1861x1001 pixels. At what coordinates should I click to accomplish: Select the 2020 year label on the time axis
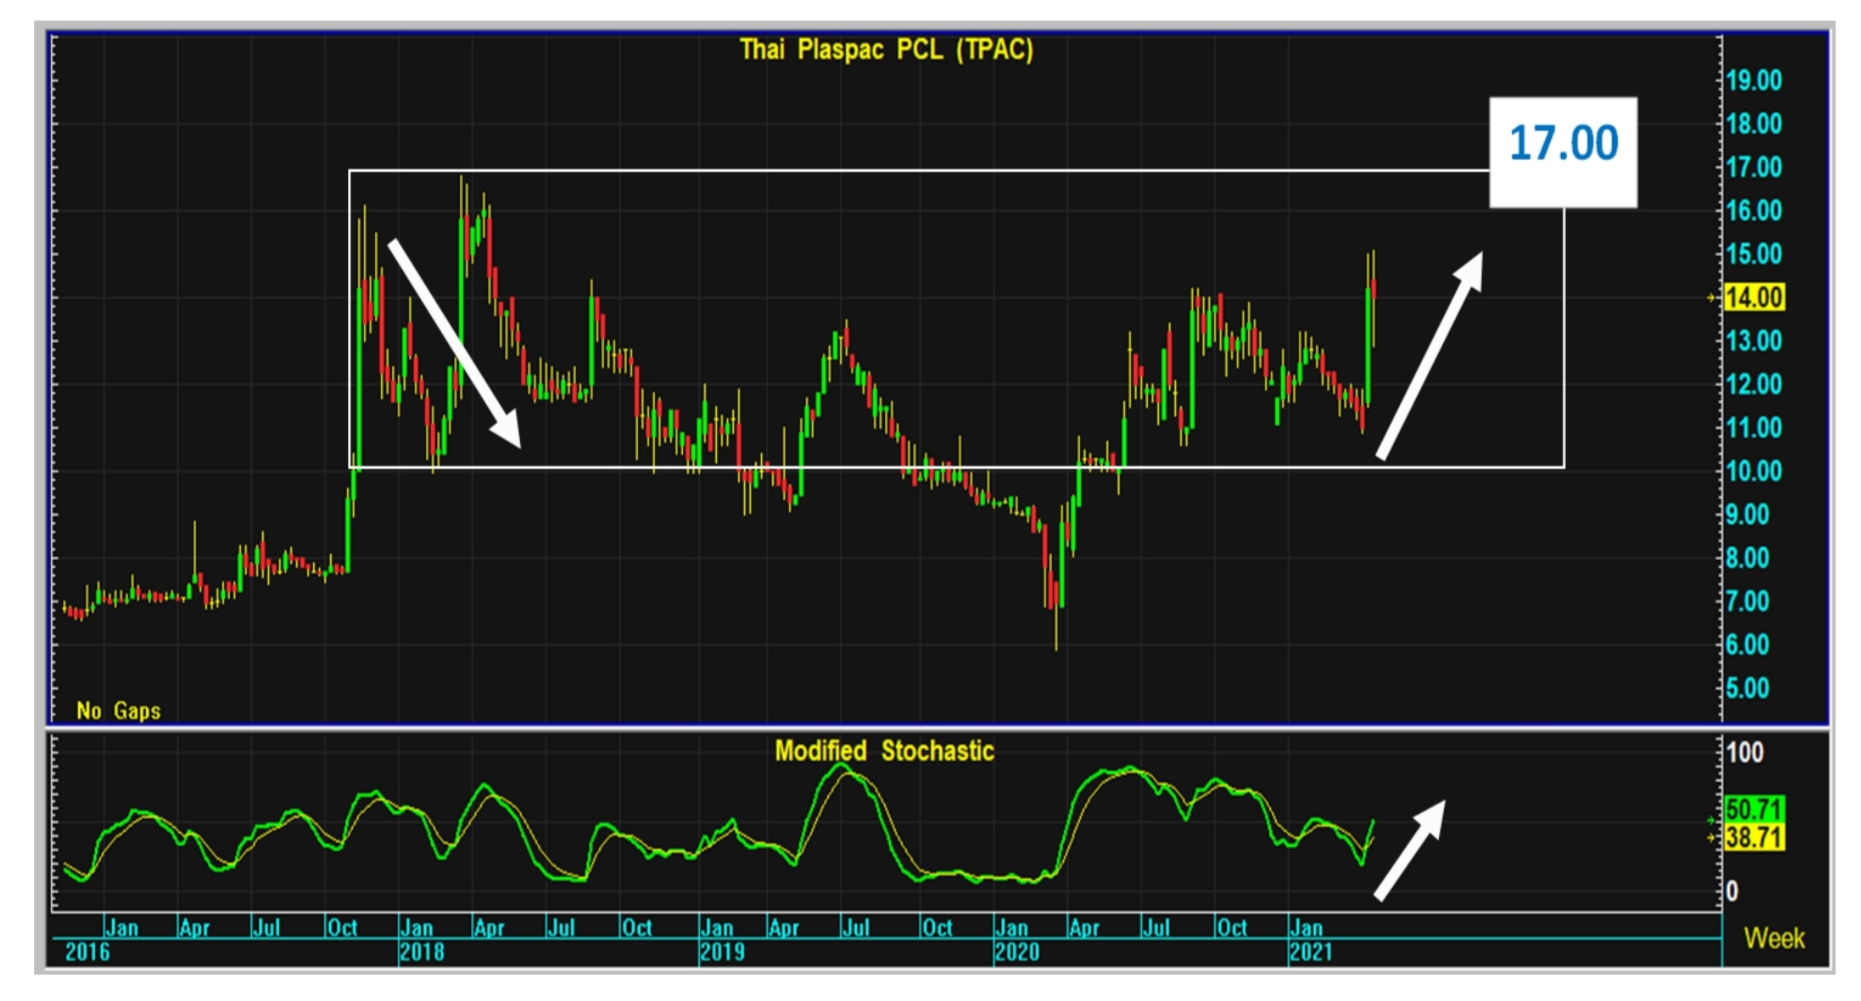(x=1016, y=952)
